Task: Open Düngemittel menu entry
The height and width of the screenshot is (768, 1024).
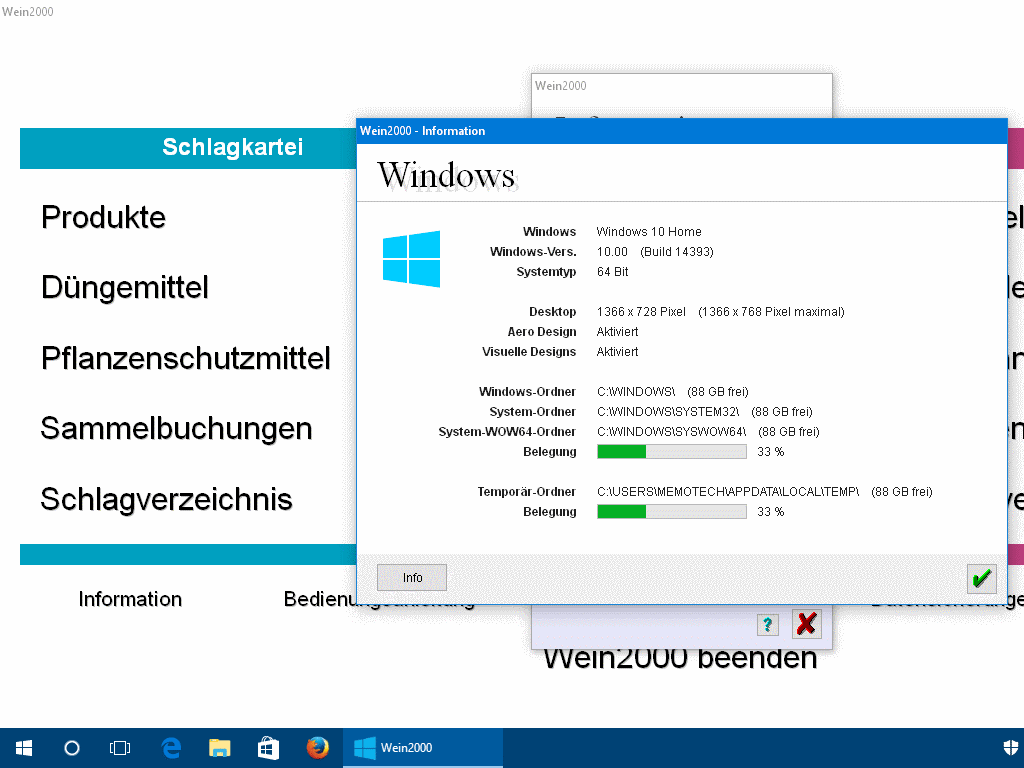Action: 125,288
